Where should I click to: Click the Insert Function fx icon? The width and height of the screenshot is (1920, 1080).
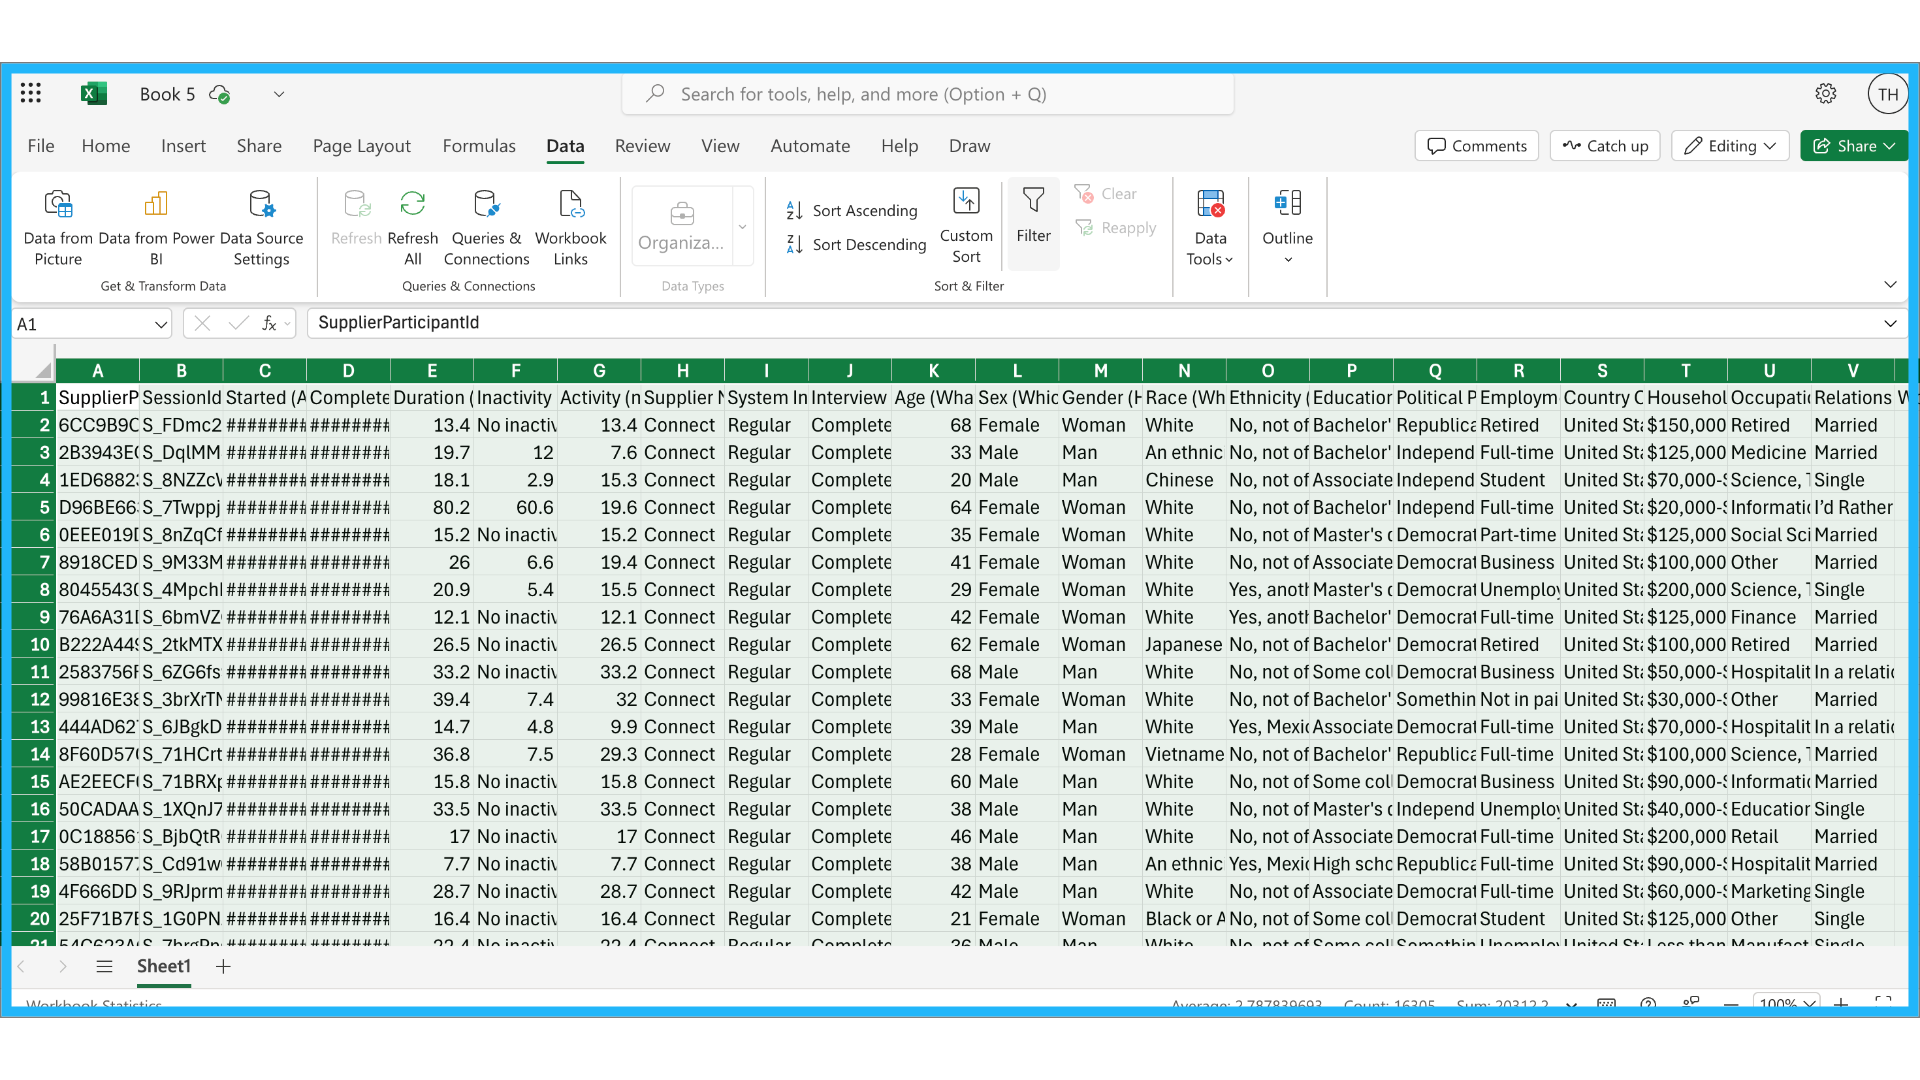268,323
